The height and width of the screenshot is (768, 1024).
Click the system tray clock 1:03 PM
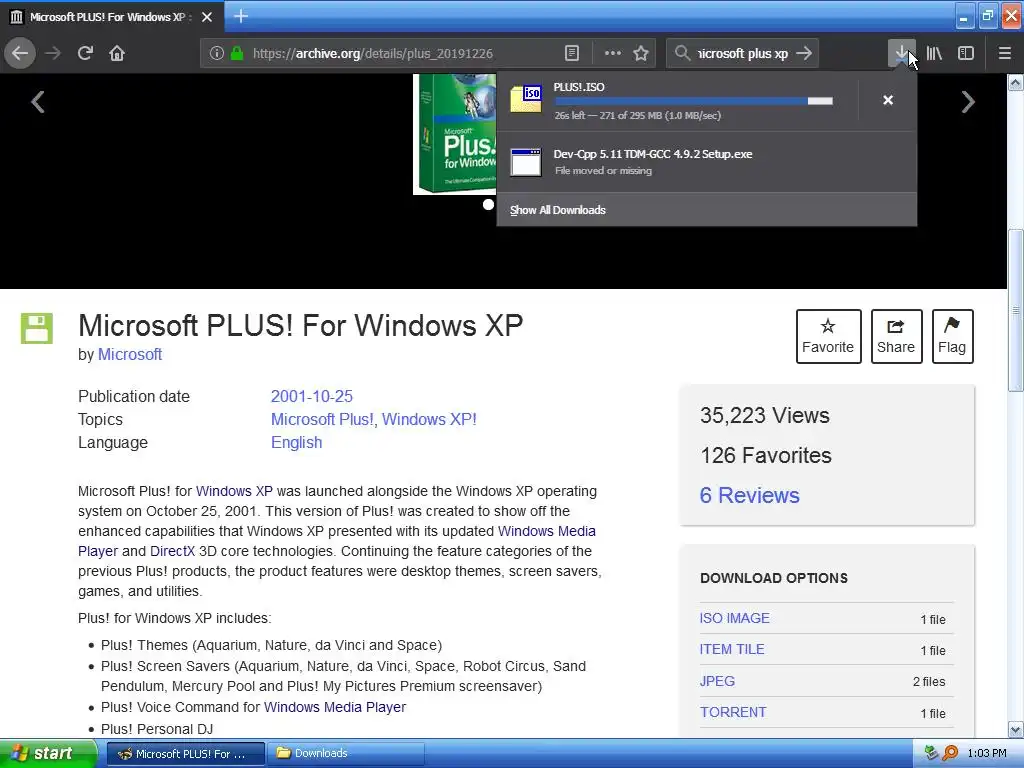[987, 754]
